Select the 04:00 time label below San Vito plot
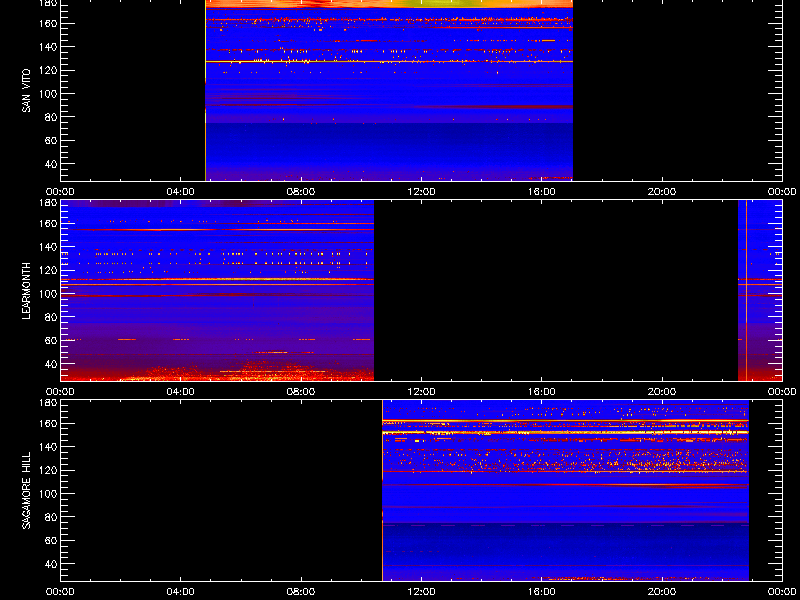800x600 pixels. pos(181,192)
